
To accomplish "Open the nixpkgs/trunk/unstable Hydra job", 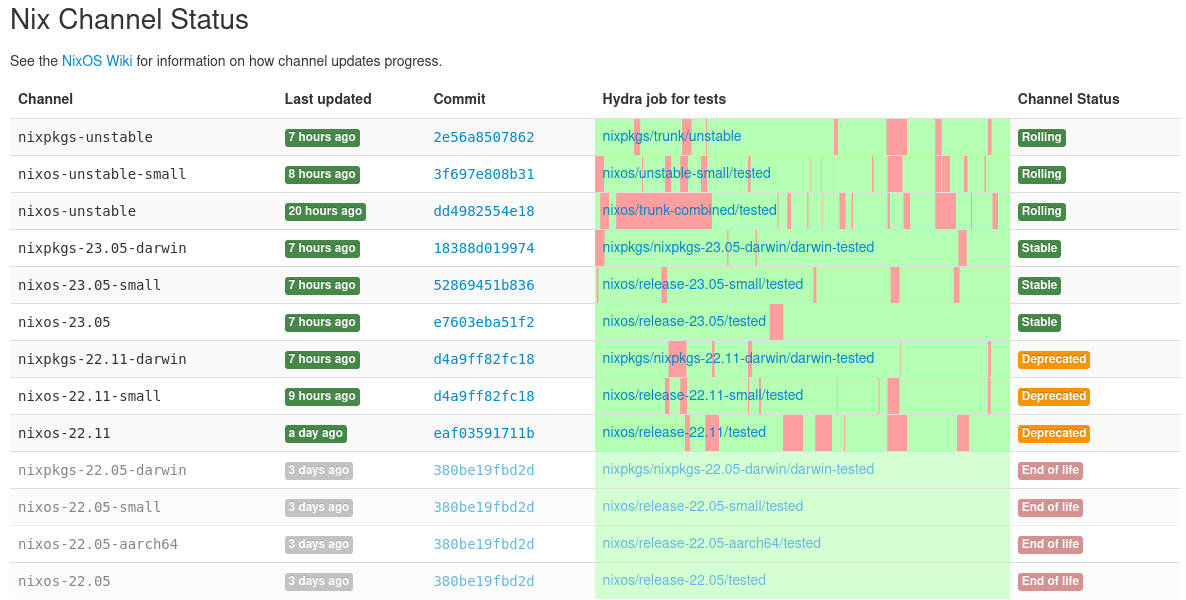I will point(671,136).
